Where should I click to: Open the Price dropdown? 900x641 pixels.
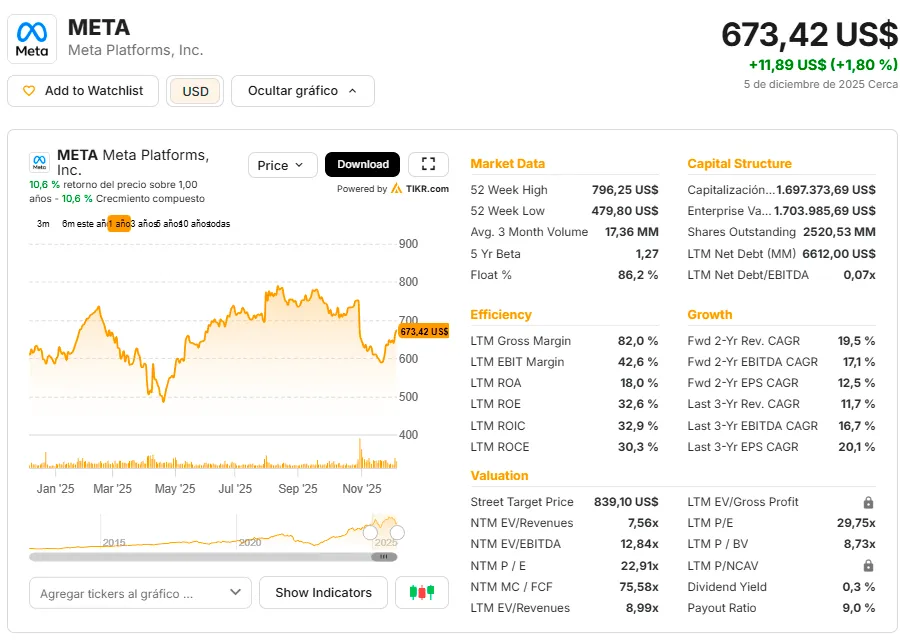click(282, 165)
